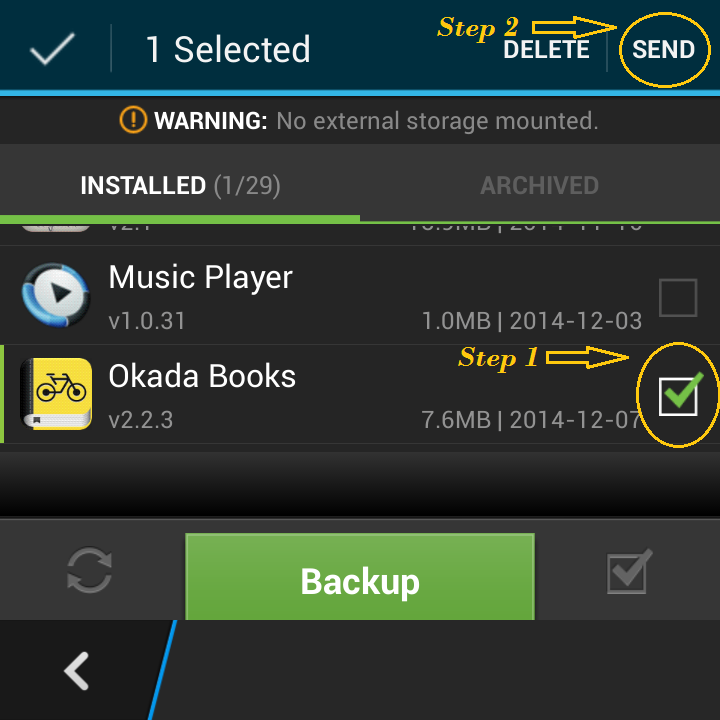Click the SEND action

tap(663, 49)
